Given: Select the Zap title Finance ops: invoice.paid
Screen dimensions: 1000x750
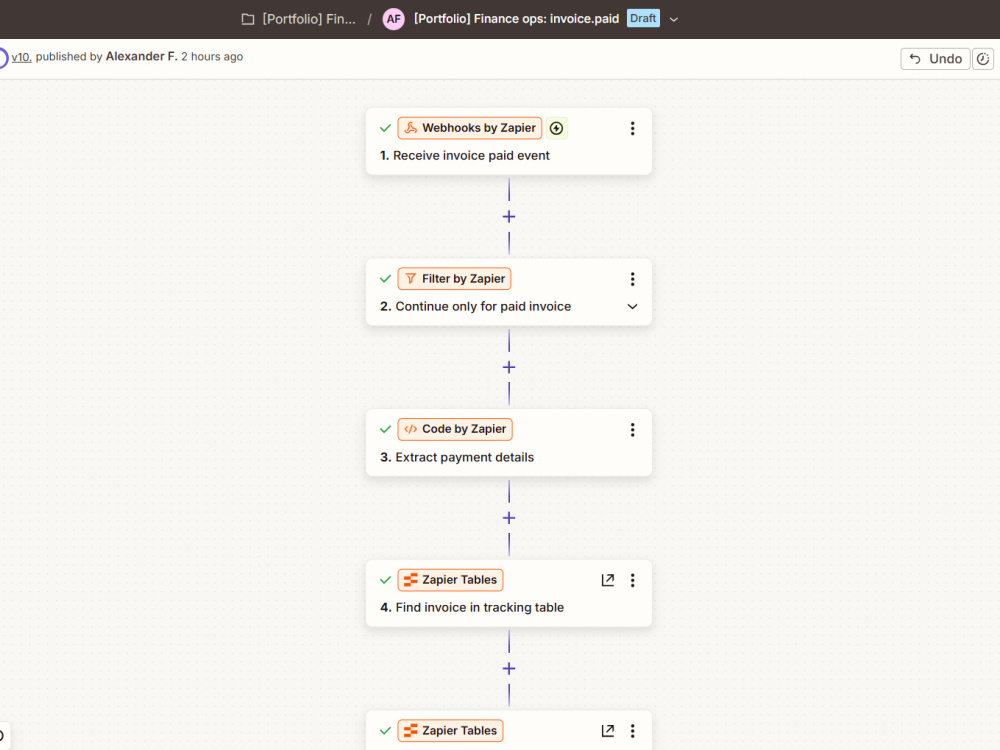Looking at the screenshot, I should click(517, 18).
